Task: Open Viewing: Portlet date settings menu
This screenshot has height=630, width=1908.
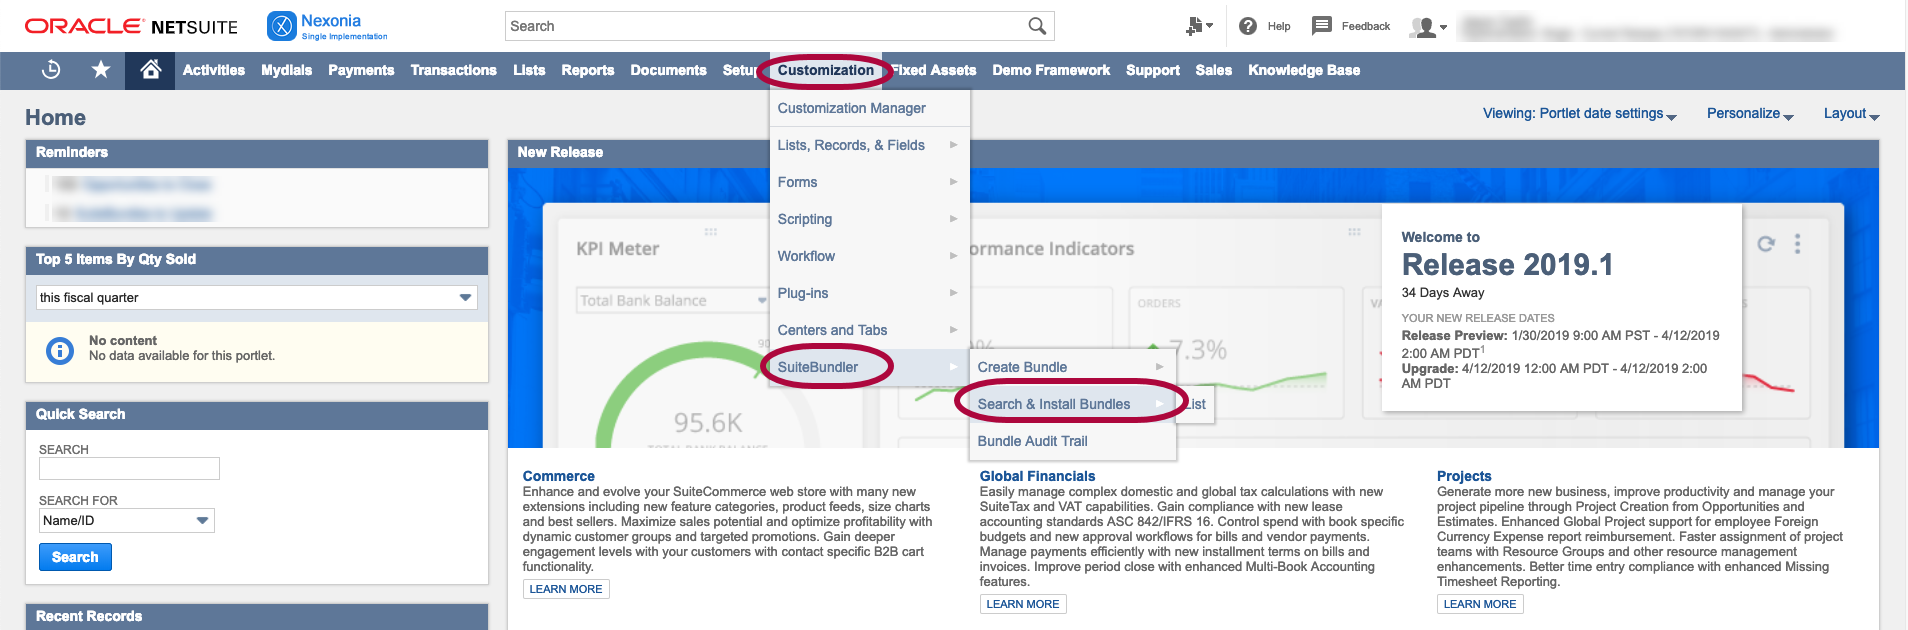Action: [1579, 114]
